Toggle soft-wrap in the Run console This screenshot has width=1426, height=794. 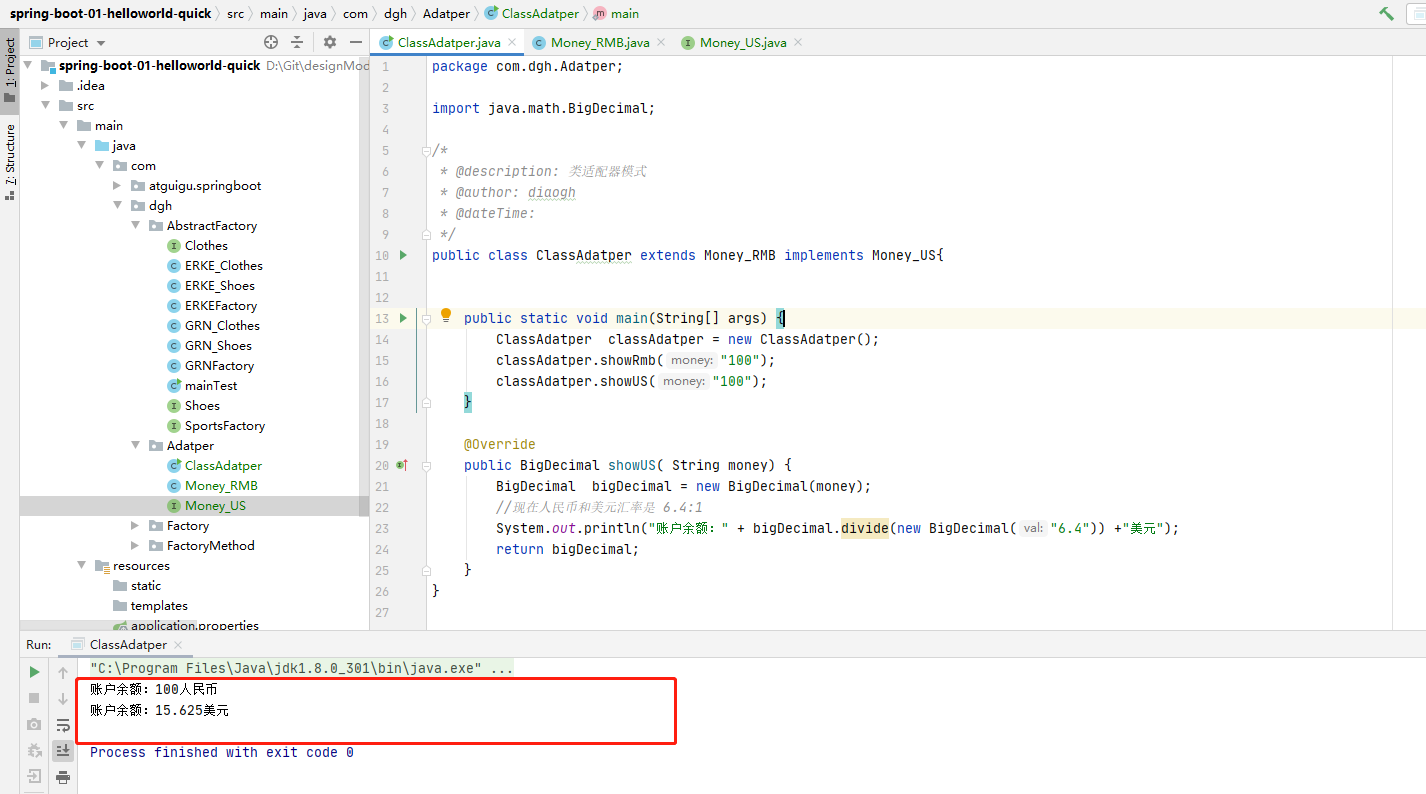click(63, 724)
